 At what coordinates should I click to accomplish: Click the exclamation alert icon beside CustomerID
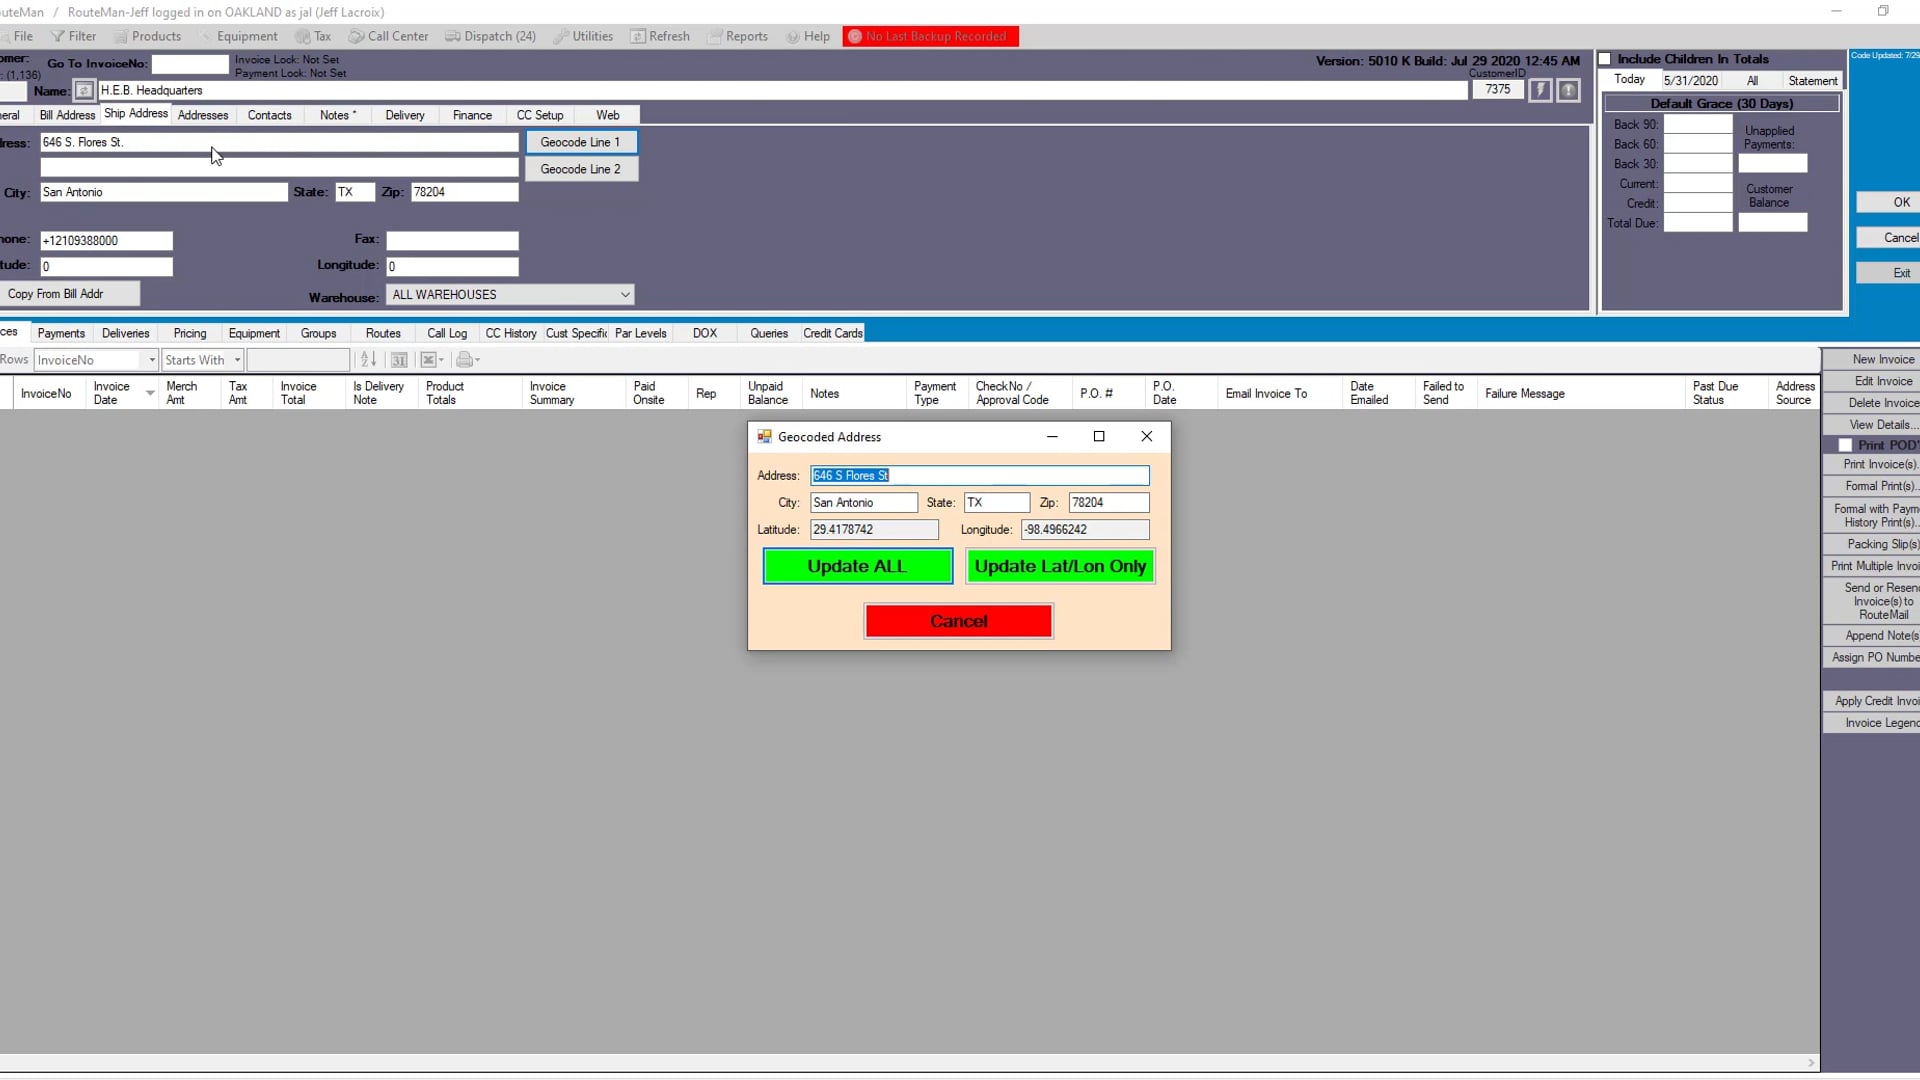pos(1568,90)
